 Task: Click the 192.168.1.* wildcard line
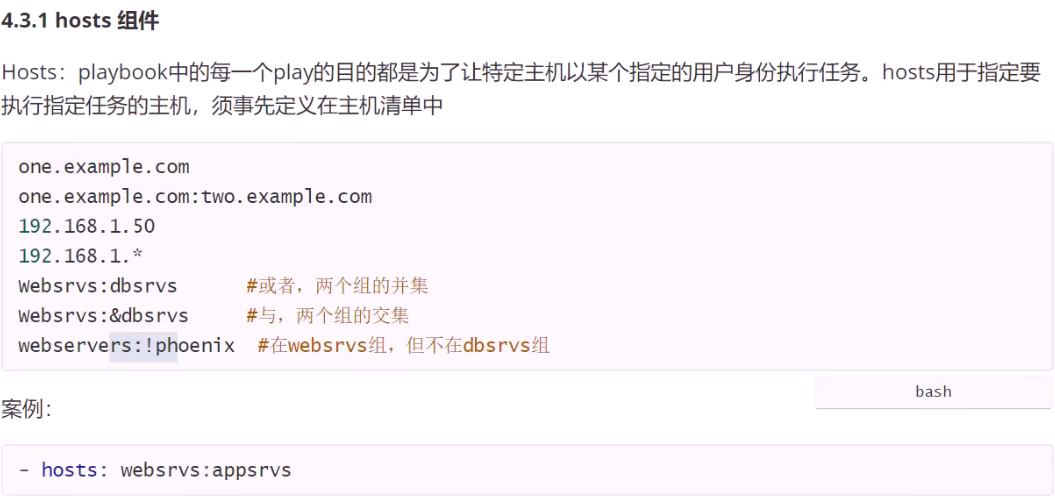coord(81,256)
